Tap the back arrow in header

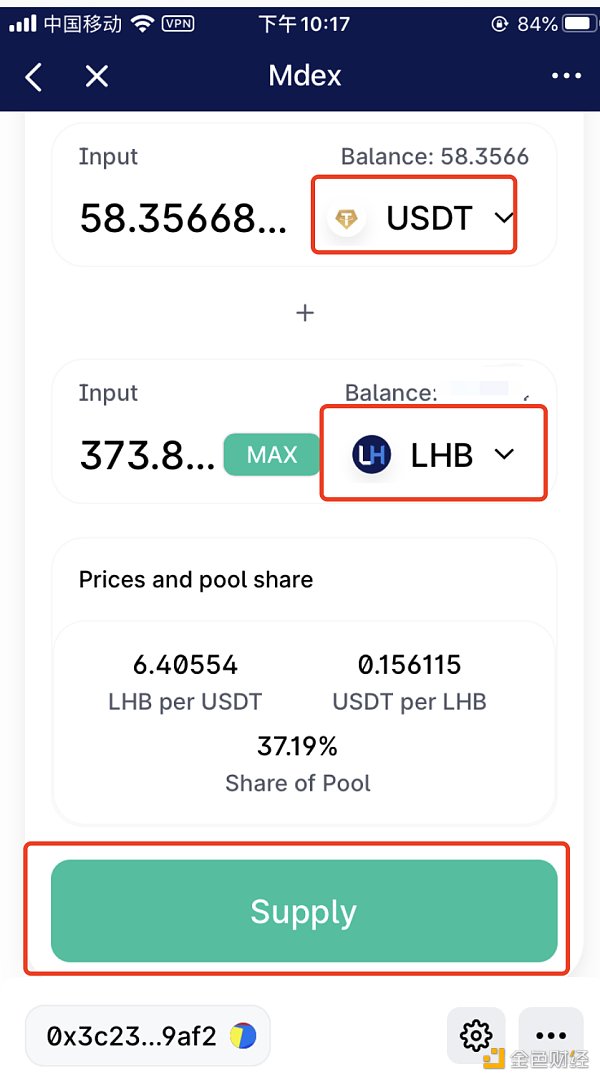point(33,76)
